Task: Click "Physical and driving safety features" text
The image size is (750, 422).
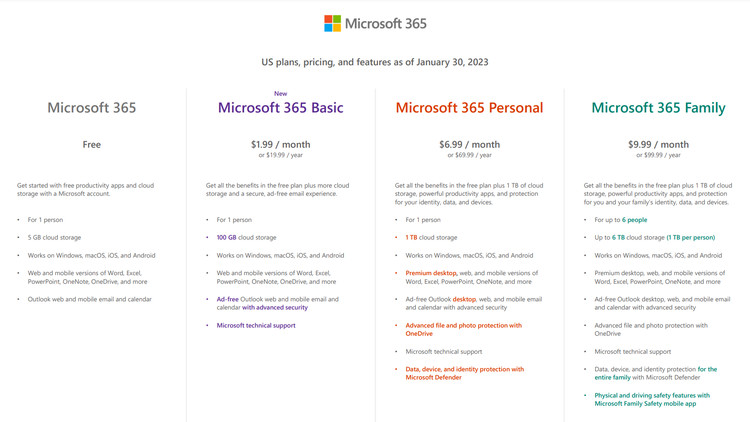Action: (652, 395)
